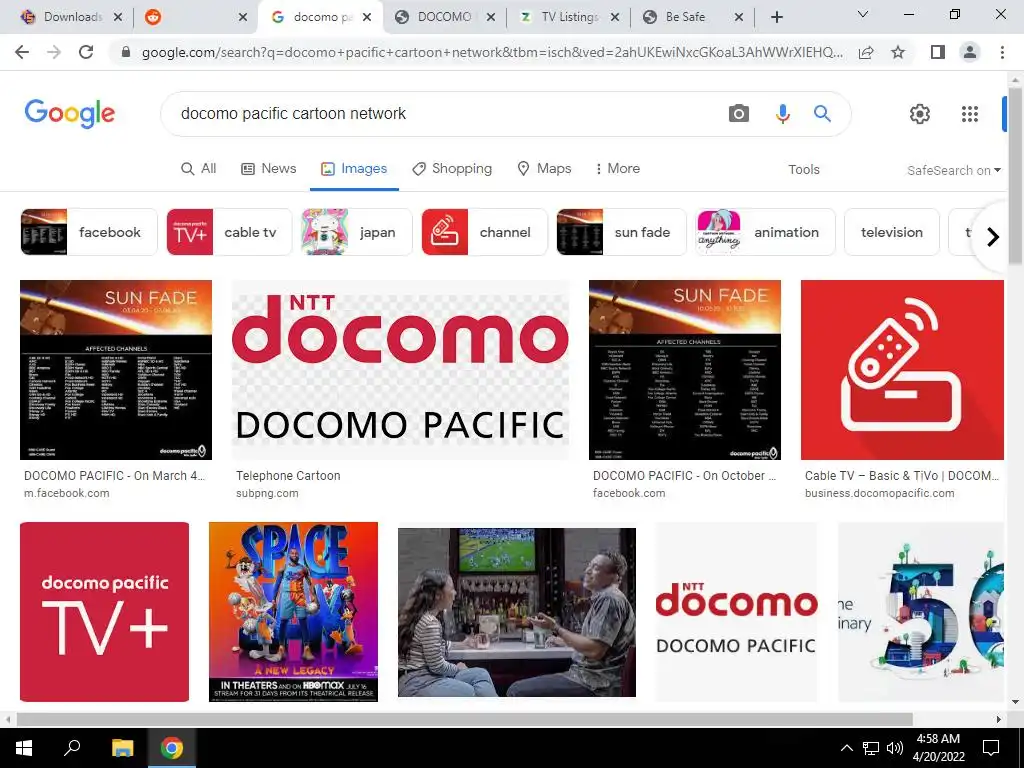This screenshot has width=1024, height=768.
Task: Open the Windows Start menu
Action: [24, 747]
